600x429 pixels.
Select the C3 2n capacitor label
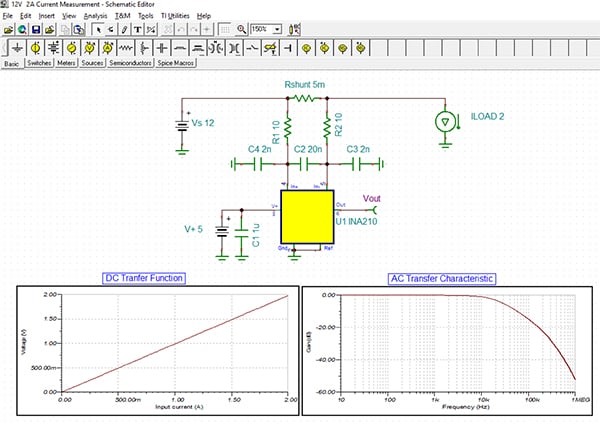pyautogui.click(x=358, y=149)
